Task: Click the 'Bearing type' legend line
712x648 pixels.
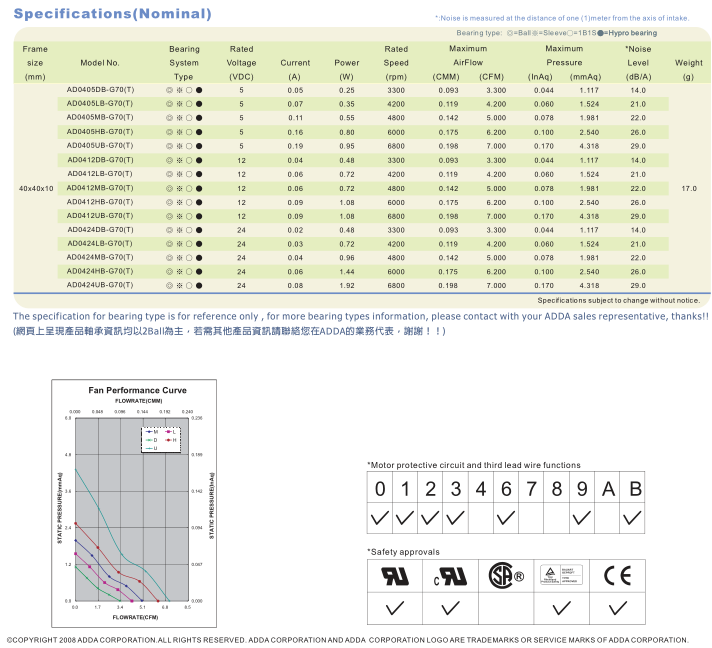Action: point(557,33)
